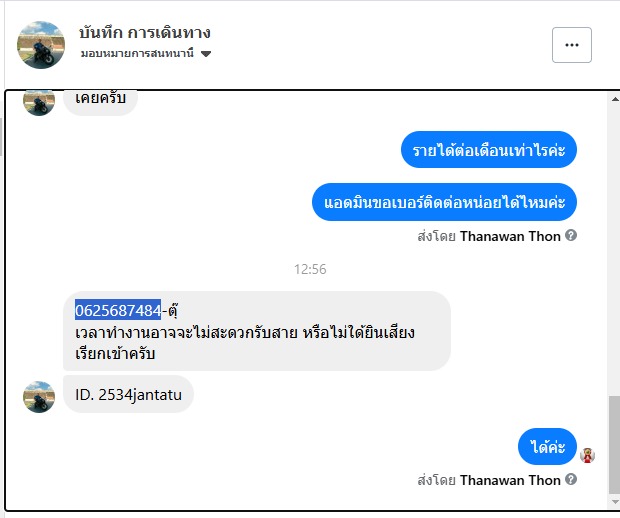Click the scrollbar down arrow

pos(615,502)
